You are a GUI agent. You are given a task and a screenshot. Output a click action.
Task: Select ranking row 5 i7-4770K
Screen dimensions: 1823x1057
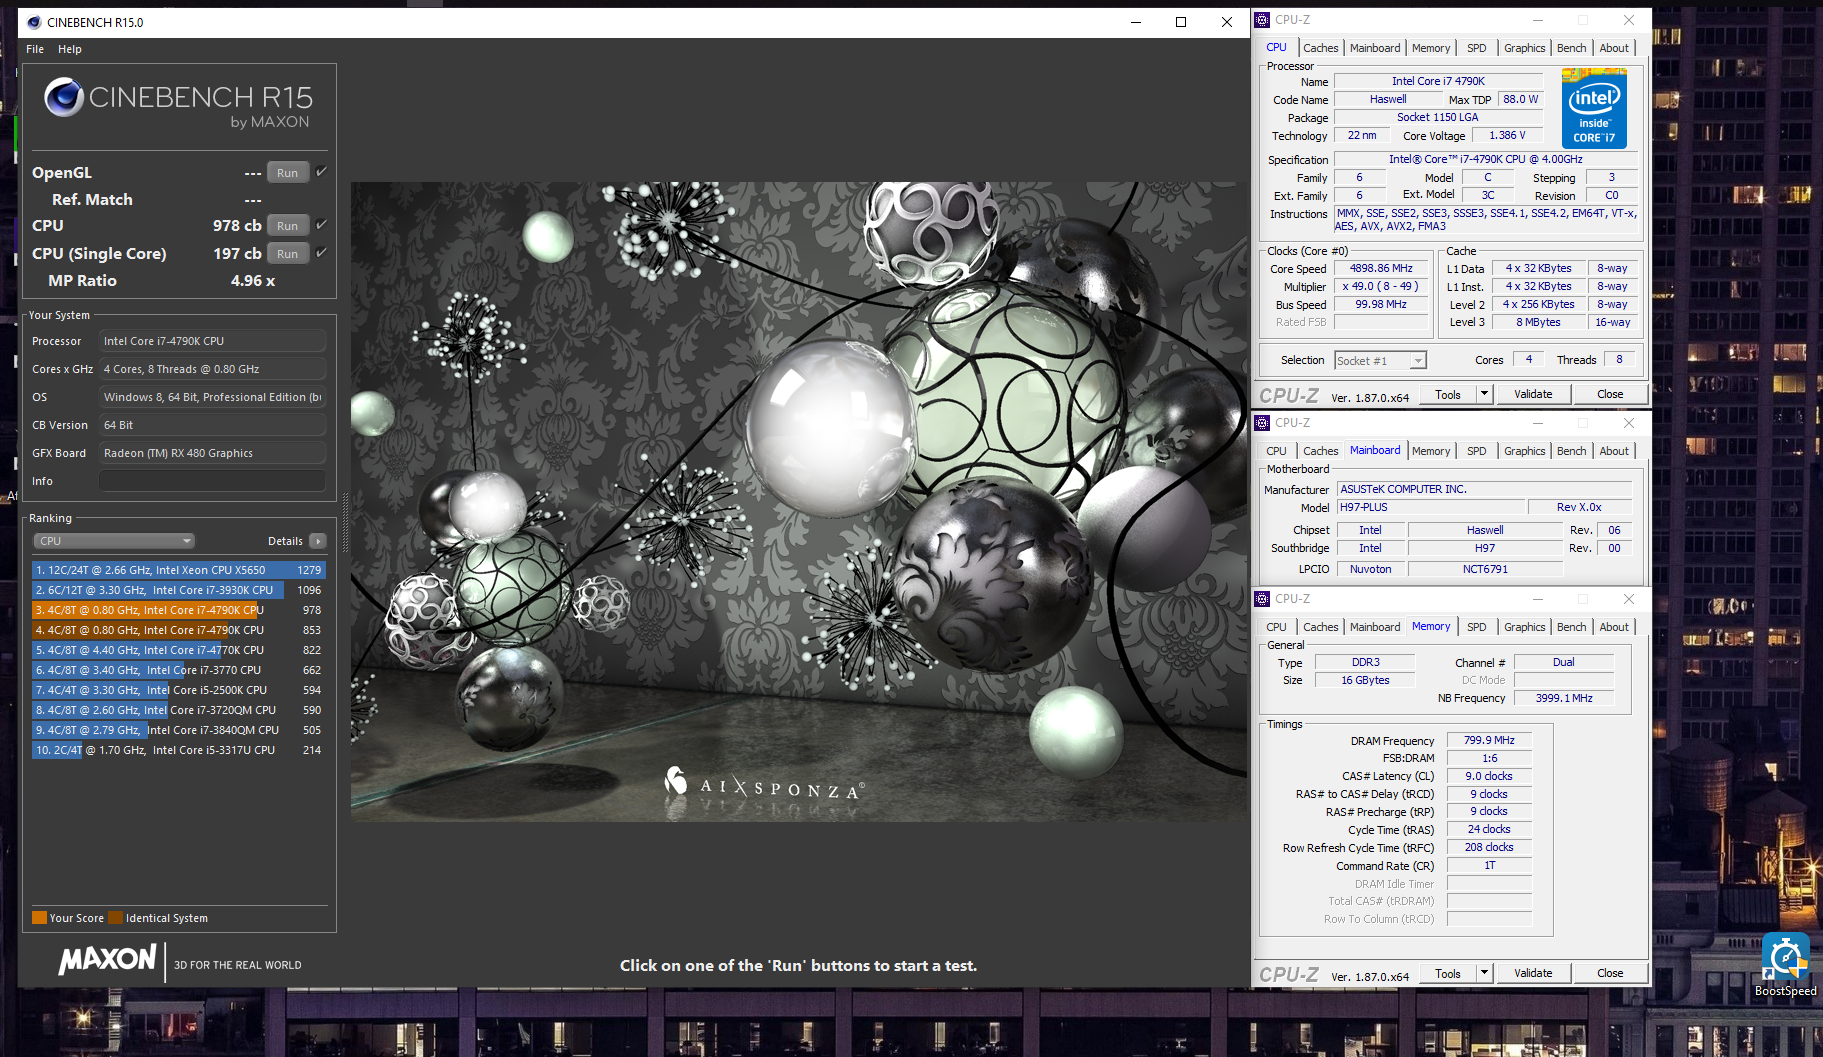[x=179, y=650]
